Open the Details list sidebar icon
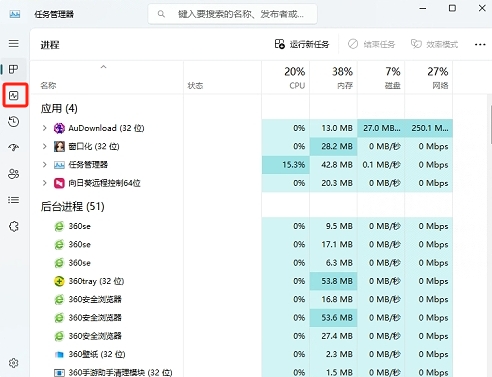Image resolution: width=492 pixels, height=377 pixels. click(x=14, y=200)
